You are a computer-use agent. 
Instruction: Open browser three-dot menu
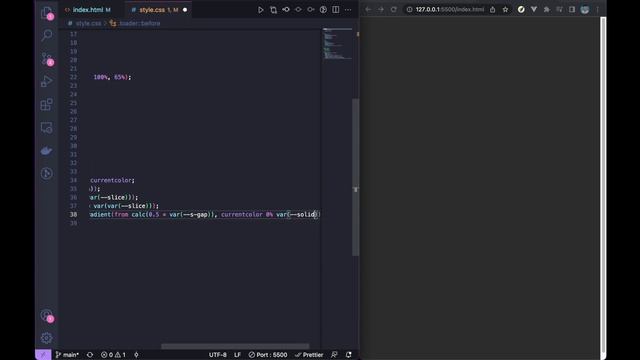pyautogui.click(x=598, y=9)
